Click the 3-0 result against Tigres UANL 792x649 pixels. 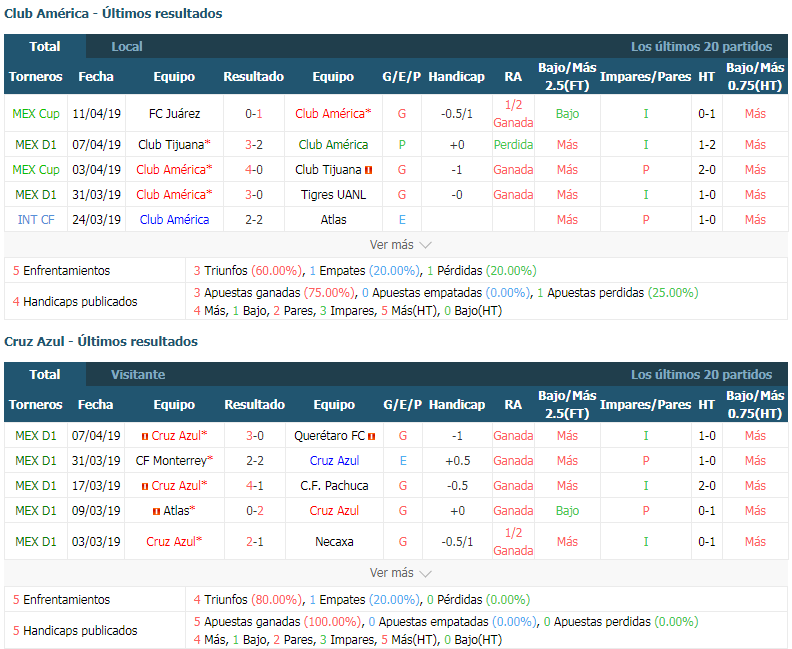point(254,194)
